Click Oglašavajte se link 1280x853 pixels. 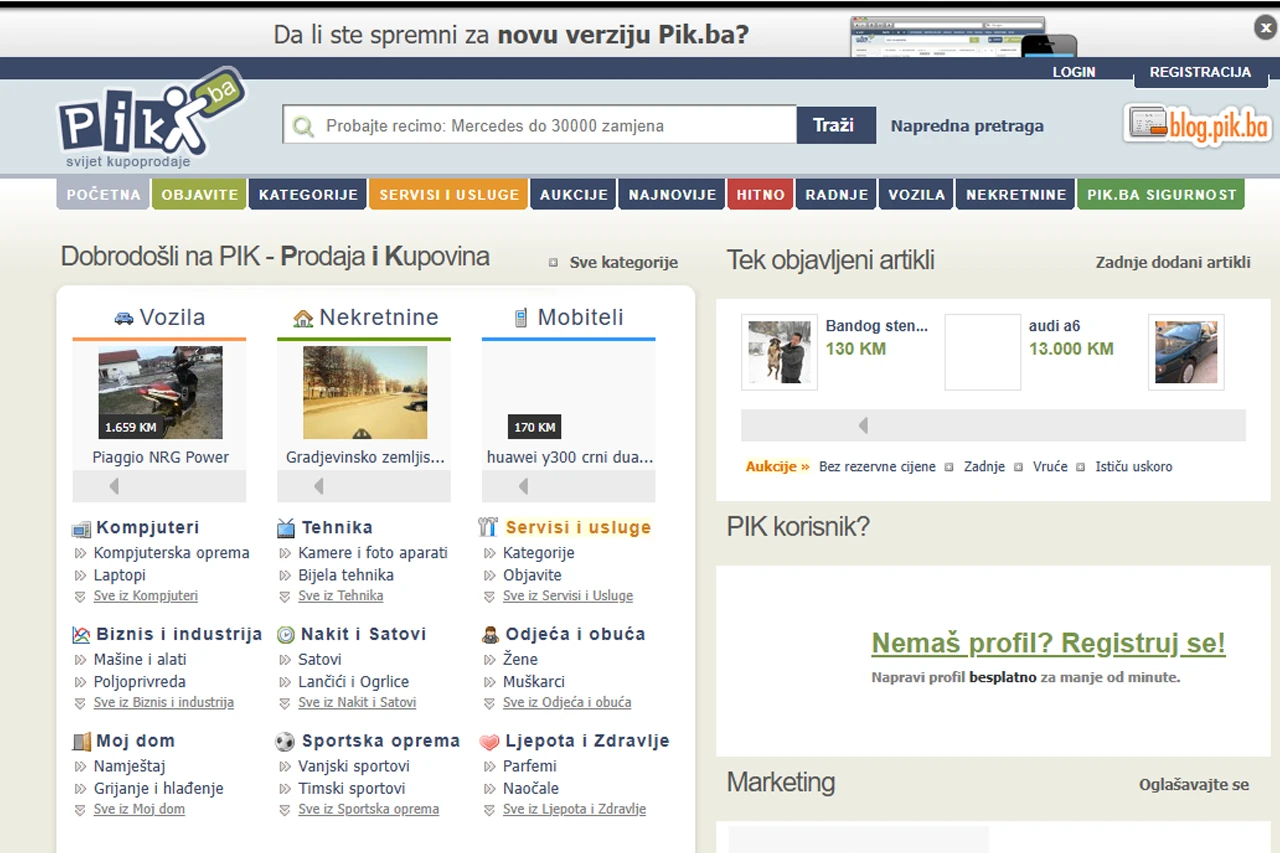tap(1194, 784)
